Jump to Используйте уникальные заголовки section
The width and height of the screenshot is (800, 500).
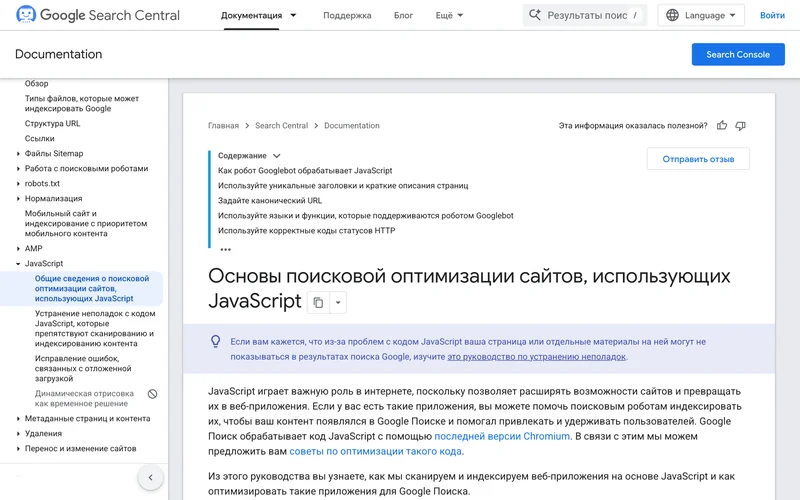click(x=343, y=186)
